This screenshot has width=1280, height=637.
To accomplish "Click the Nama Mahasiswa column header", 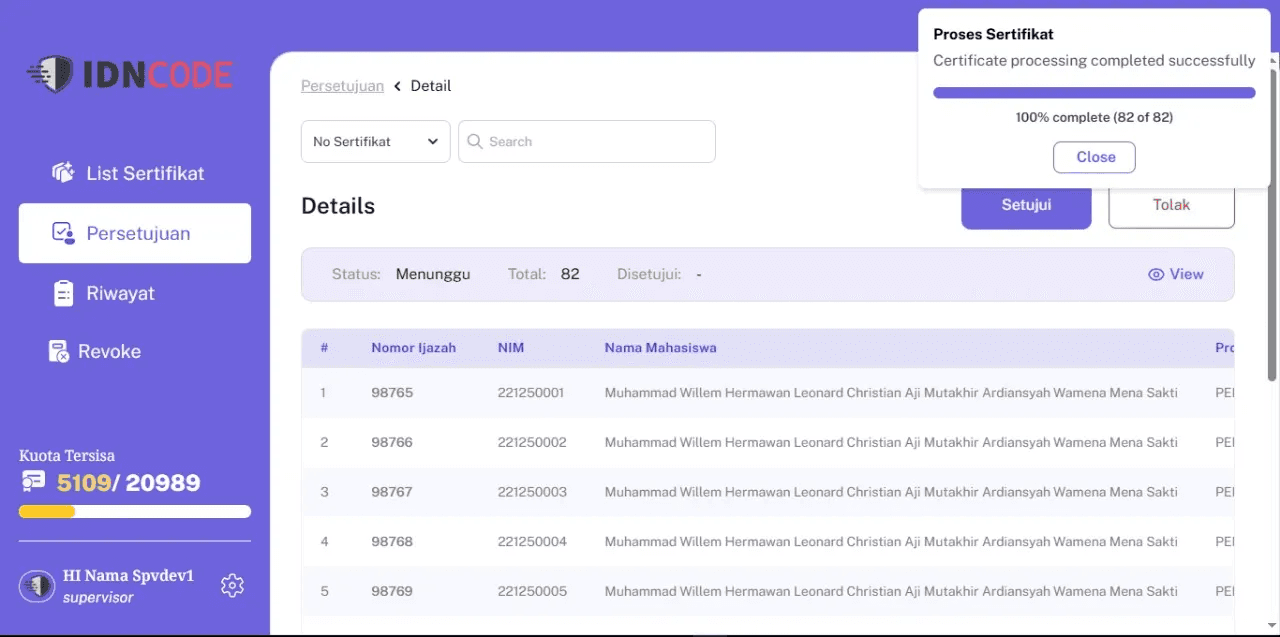I will (x=660, y=348).
